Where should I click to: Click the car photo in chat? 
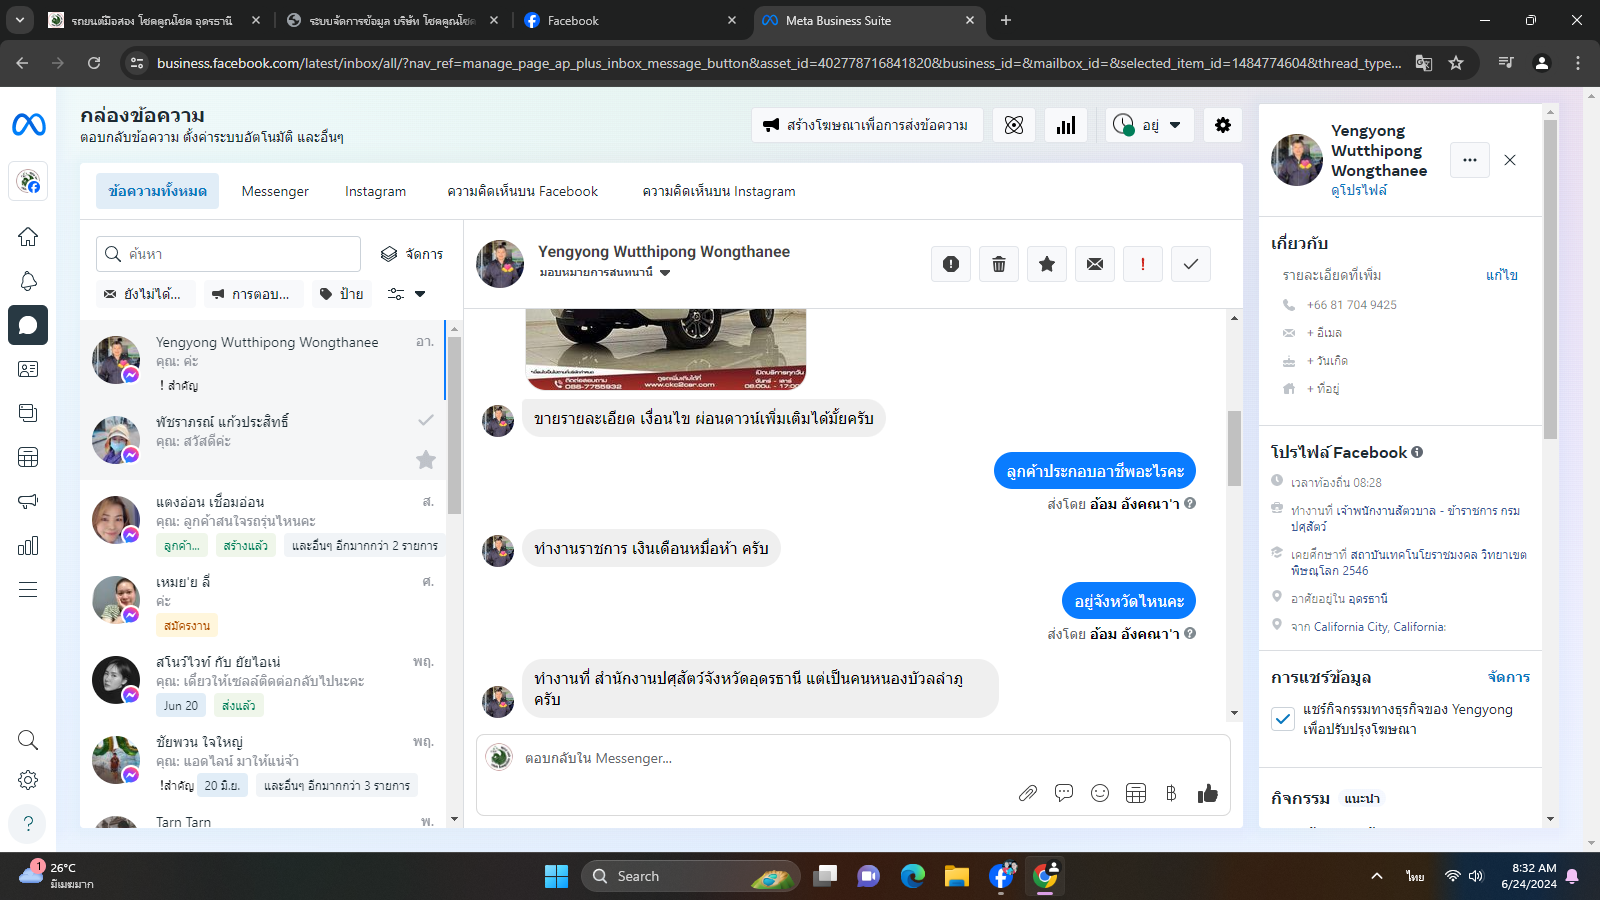click(x=666, y=349)
